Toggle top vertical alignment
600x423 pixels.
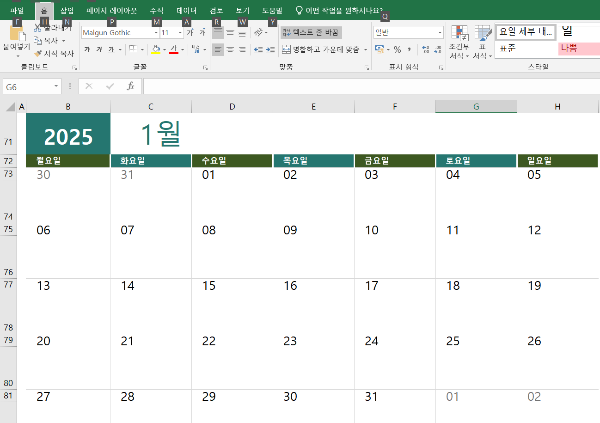click(x=217, y=33)
